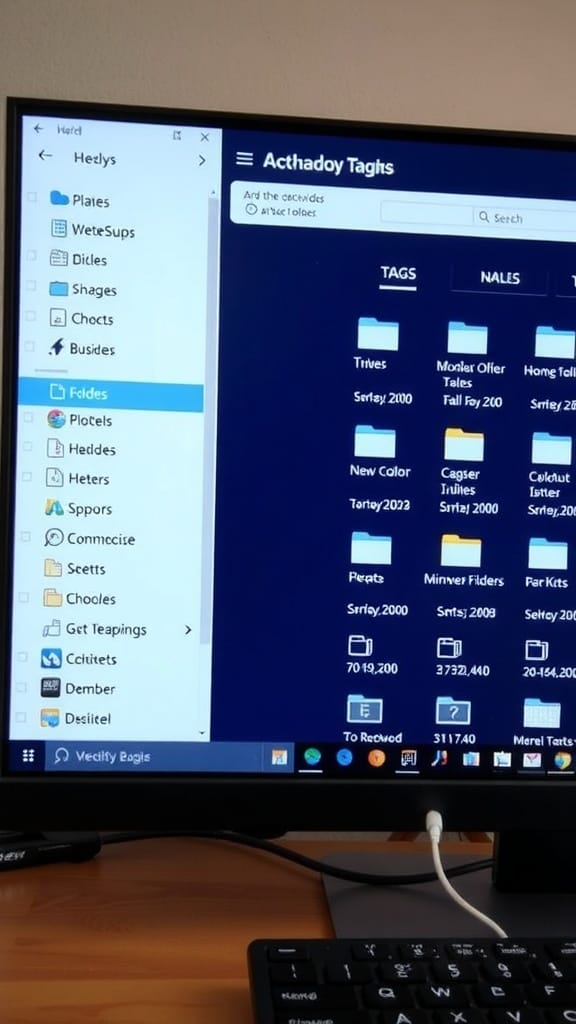Switch to the TAGS tab
Viewport: 576px width, 1024px height.
(398, 274)
